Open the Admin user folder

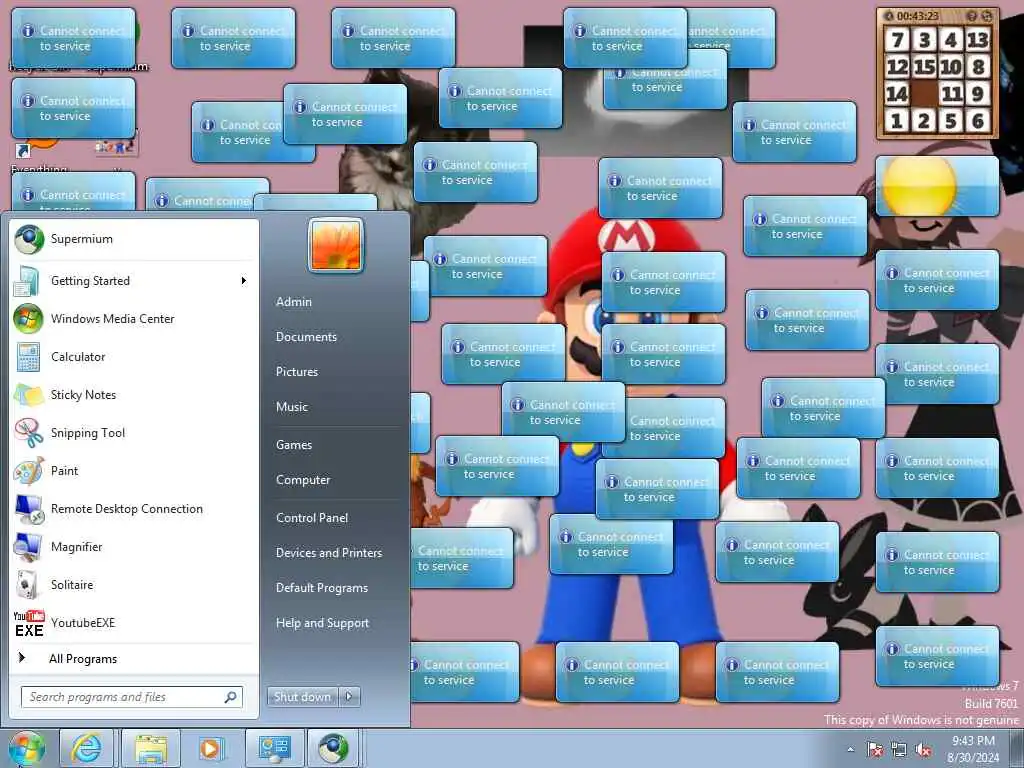[294, 302]
